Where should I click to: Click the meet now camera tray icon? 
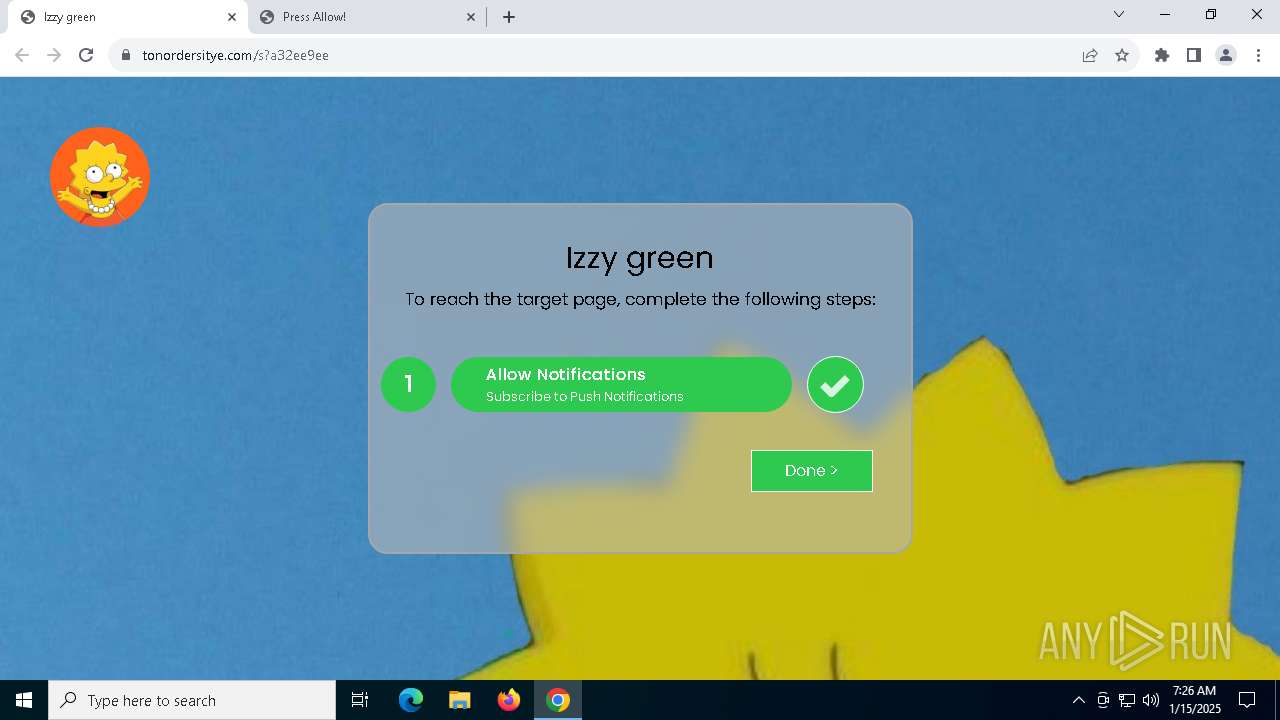click(1103, 700)
